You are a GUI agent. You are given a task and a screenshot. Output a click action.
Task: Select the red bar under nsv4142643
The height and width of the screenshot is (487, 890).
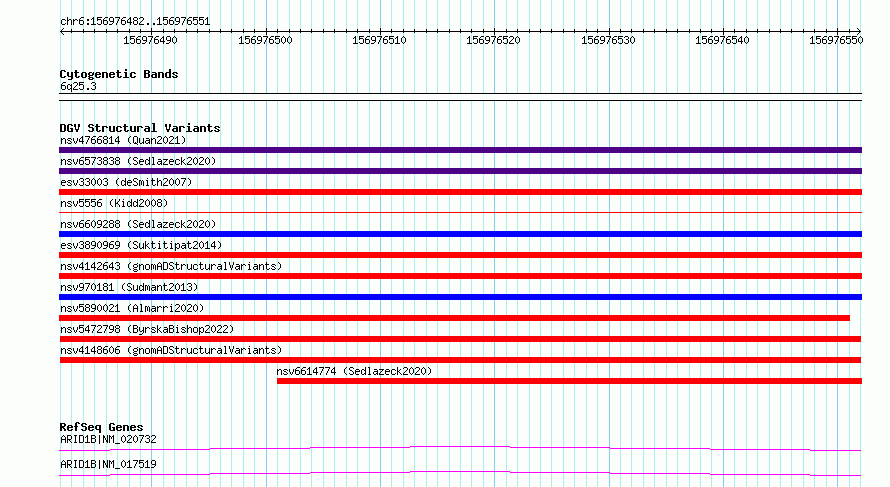coord(460,276)
